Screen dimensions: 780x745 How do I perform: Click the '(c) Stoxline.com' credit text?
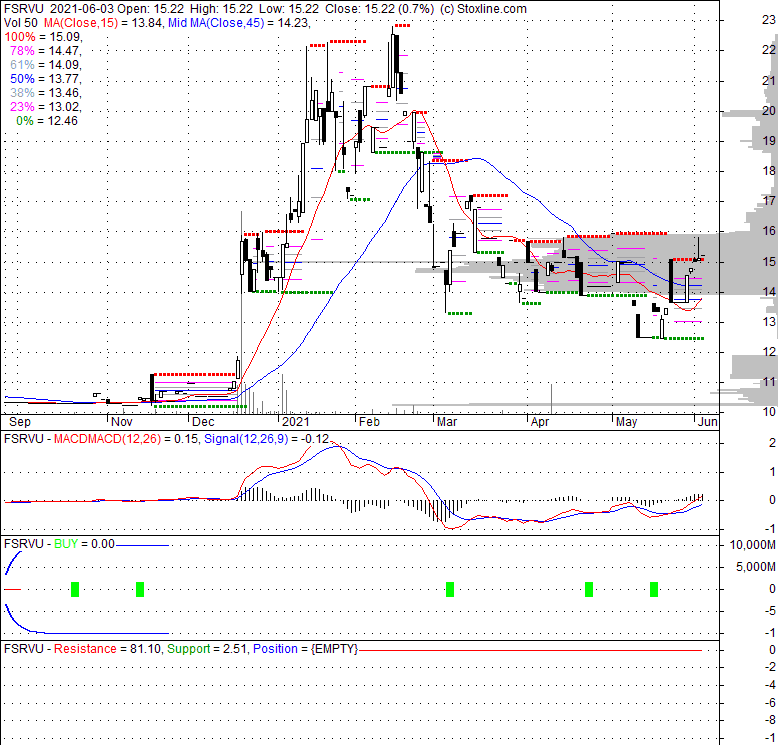point(483,8)
